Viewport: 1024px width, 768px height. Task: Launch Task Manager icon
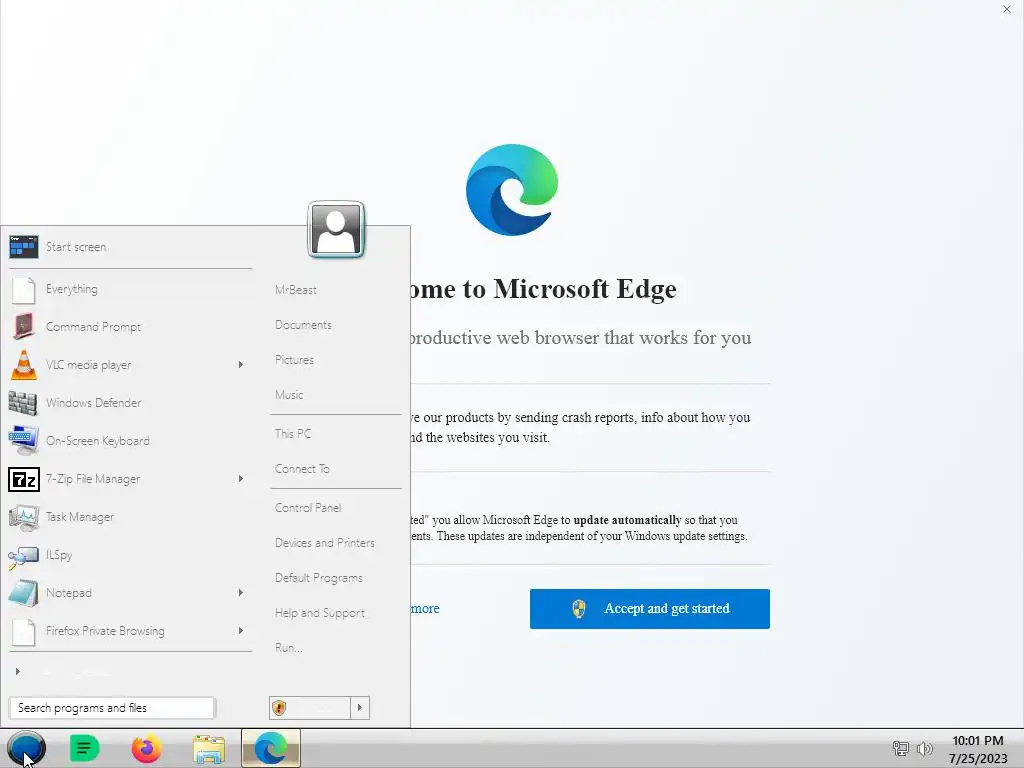pos(24,517)
